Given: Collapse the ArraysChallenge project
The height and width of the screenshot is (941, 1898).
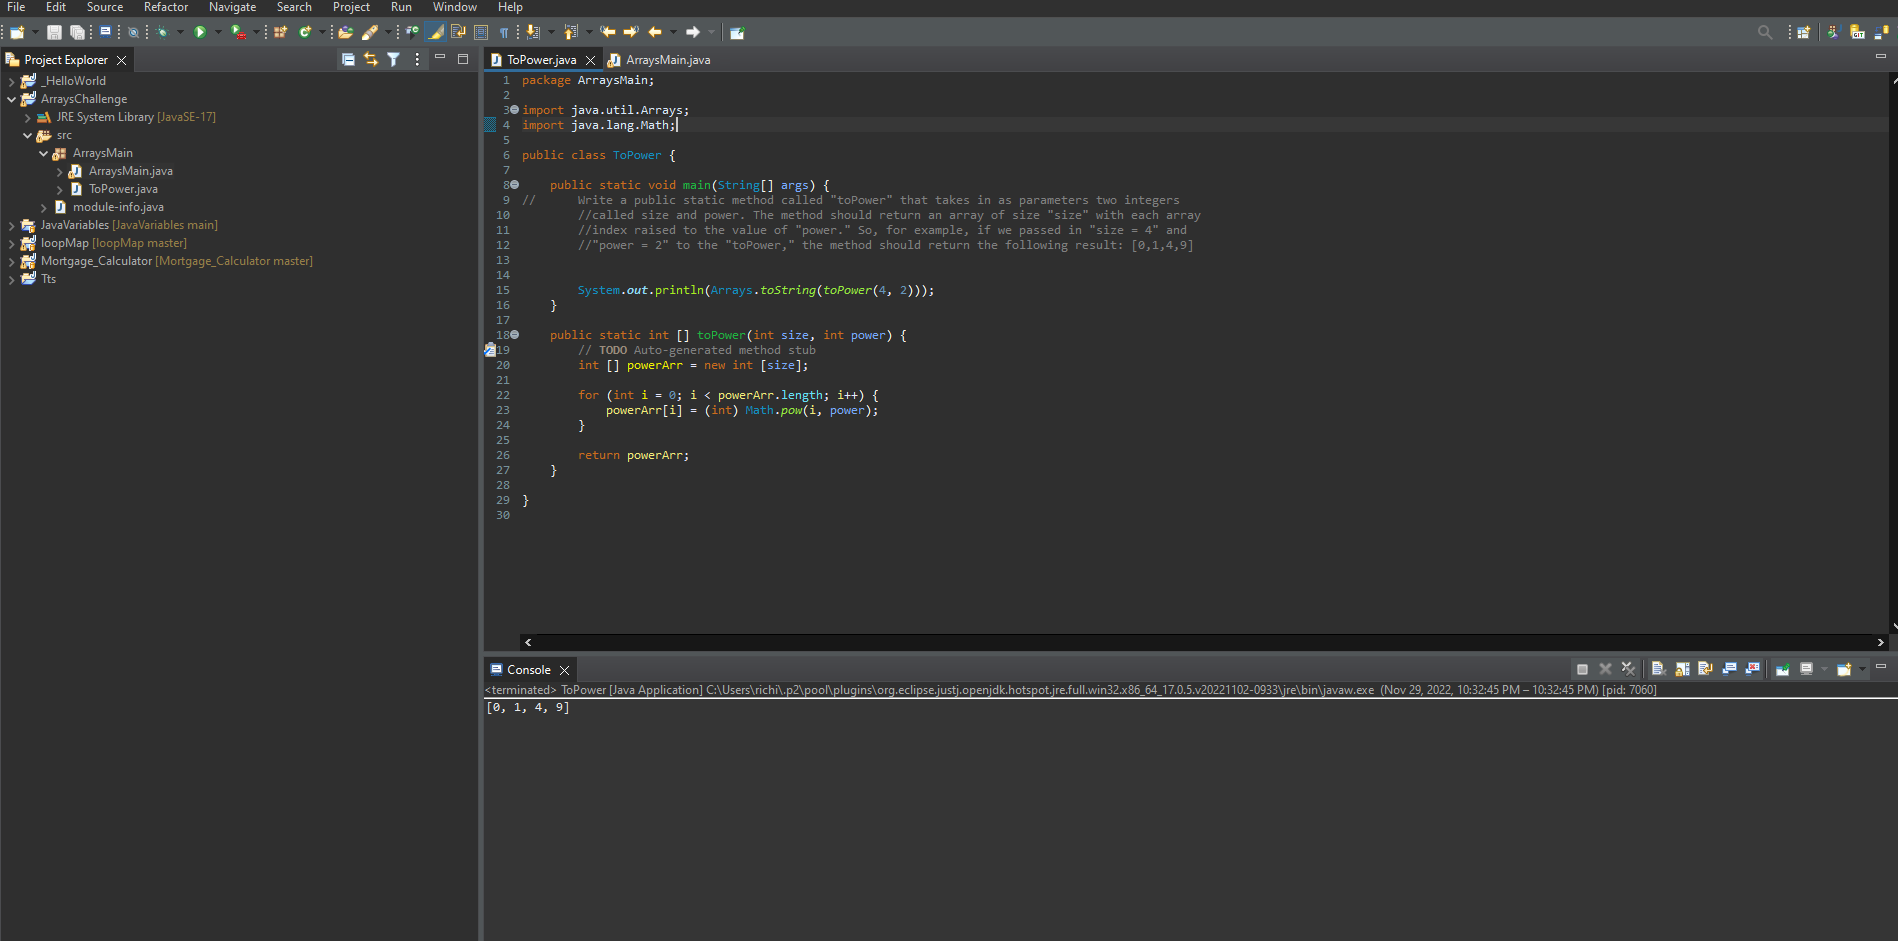Looking at the screenshot, I should pyautogui.click(x=12, y=99).
